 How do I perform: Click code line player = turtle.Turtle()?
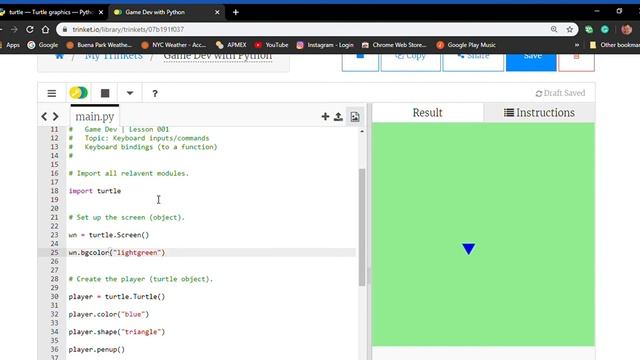pos(117,297)
